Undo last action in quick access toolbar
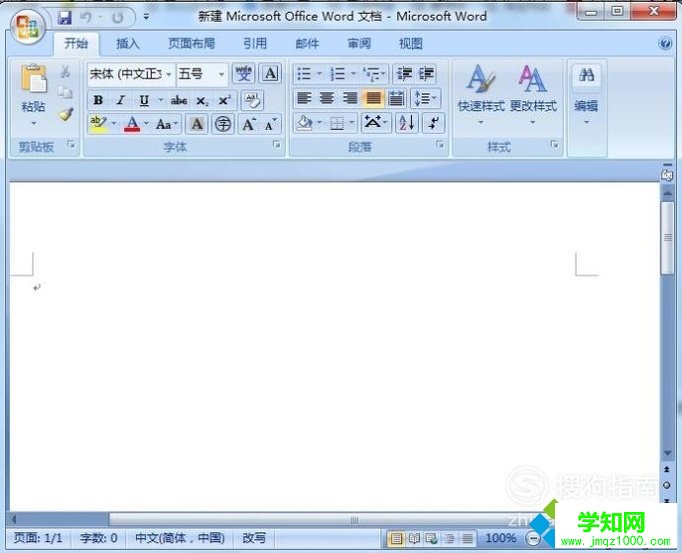Image resolution: width=682 pixels, height=553 pixels. click(86, 17)
